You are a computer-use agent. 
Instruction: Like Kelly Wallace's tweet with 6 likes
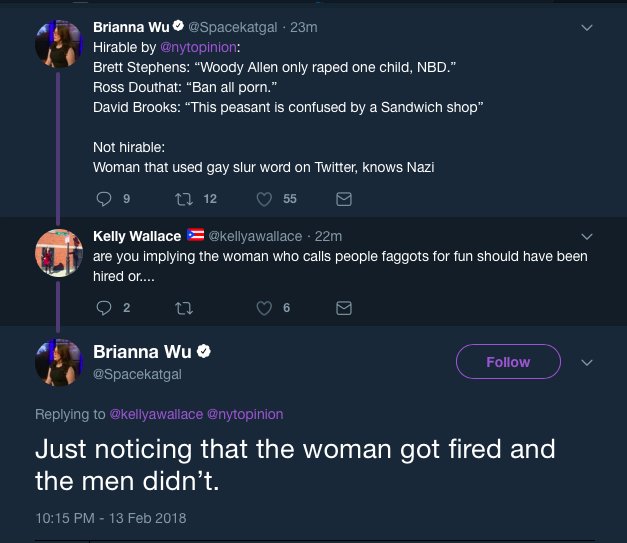coord(264,308)
